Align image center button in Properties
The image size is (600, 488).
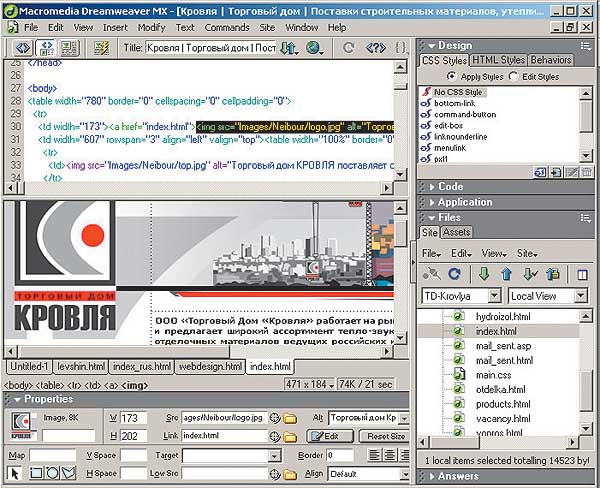(x=390, y=455)
